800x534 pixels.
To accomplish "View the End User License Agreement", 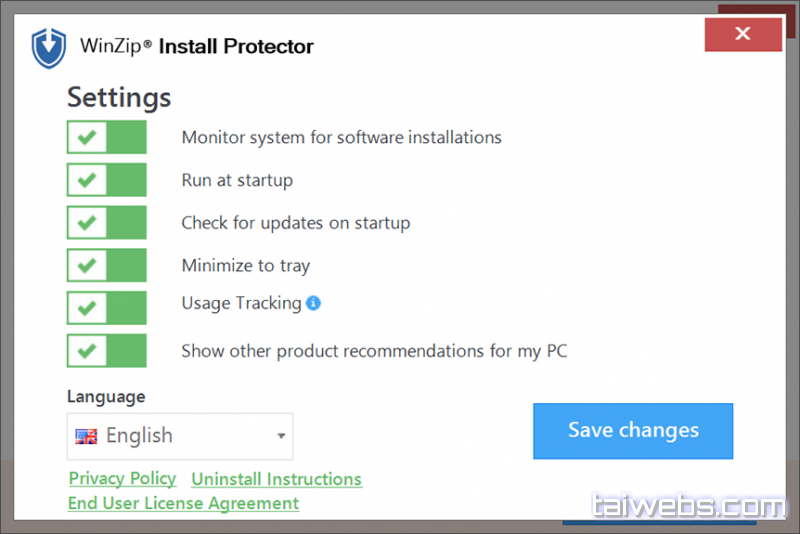I will 183,503.
